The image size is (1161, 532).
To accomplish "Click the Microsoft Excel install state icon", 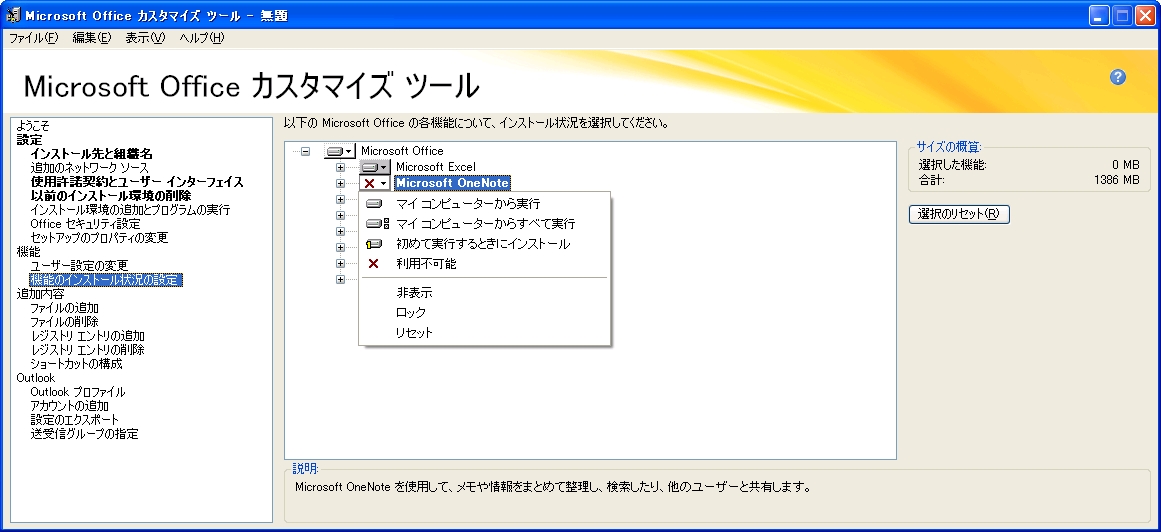I will [x=371, y=167].
